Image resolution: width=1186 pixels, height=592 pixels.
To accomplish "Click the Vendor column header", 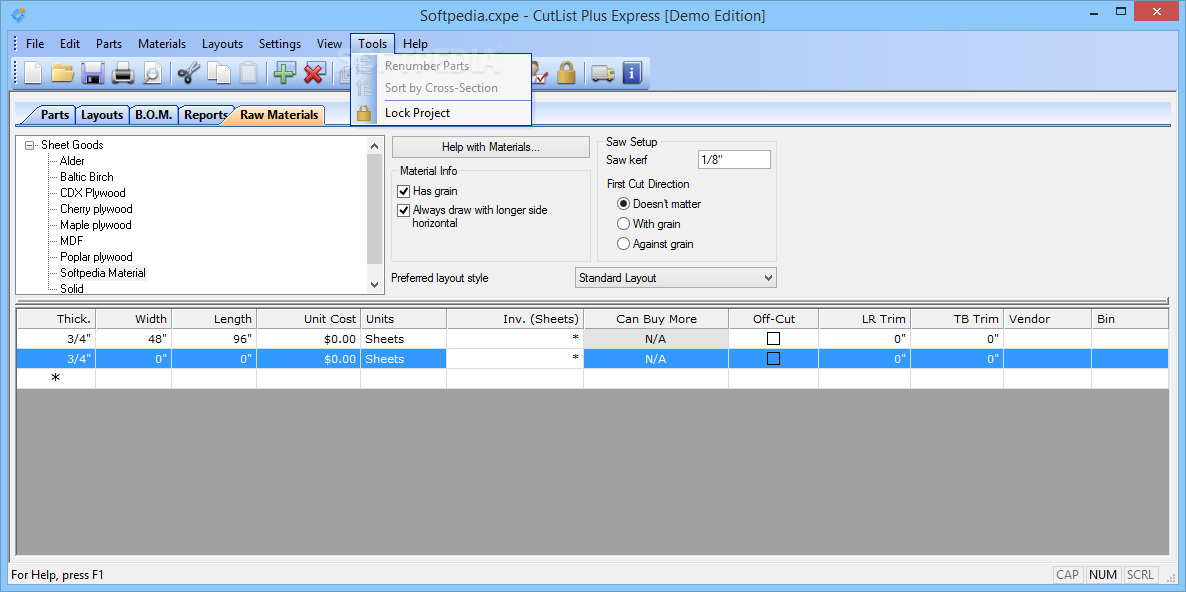I will click(x=1048, y=319).
